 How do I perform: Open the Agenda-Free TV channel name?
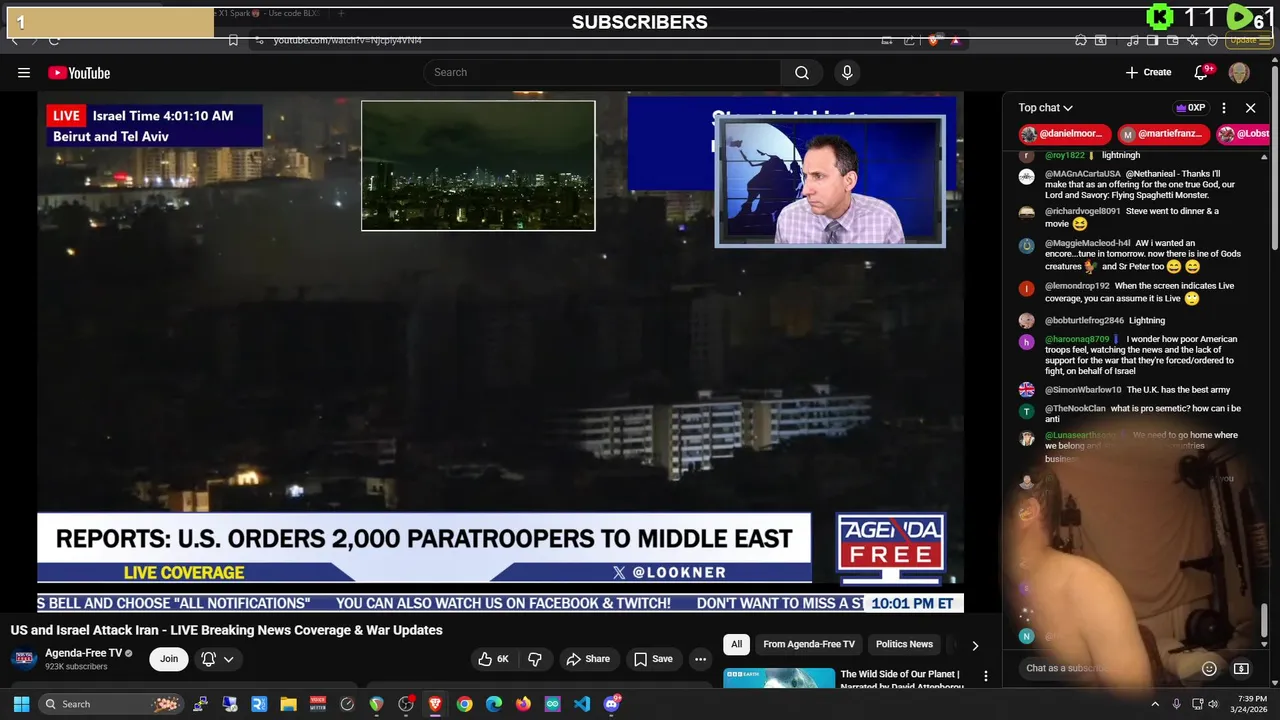[x=83, y=653]
